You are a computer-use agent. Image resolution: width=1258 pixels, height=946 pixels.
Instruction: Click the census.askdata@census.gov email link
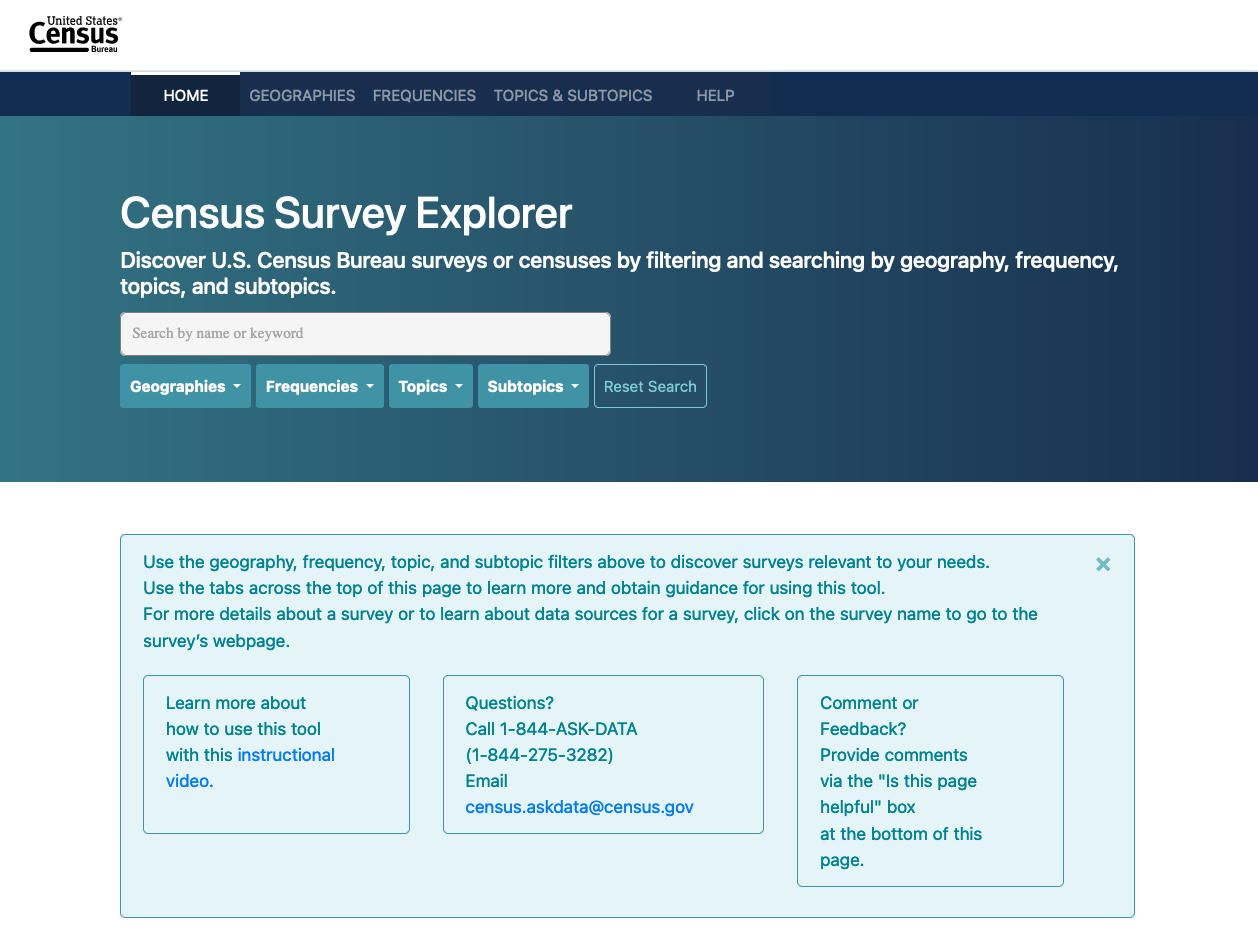(x=579, y=807)
